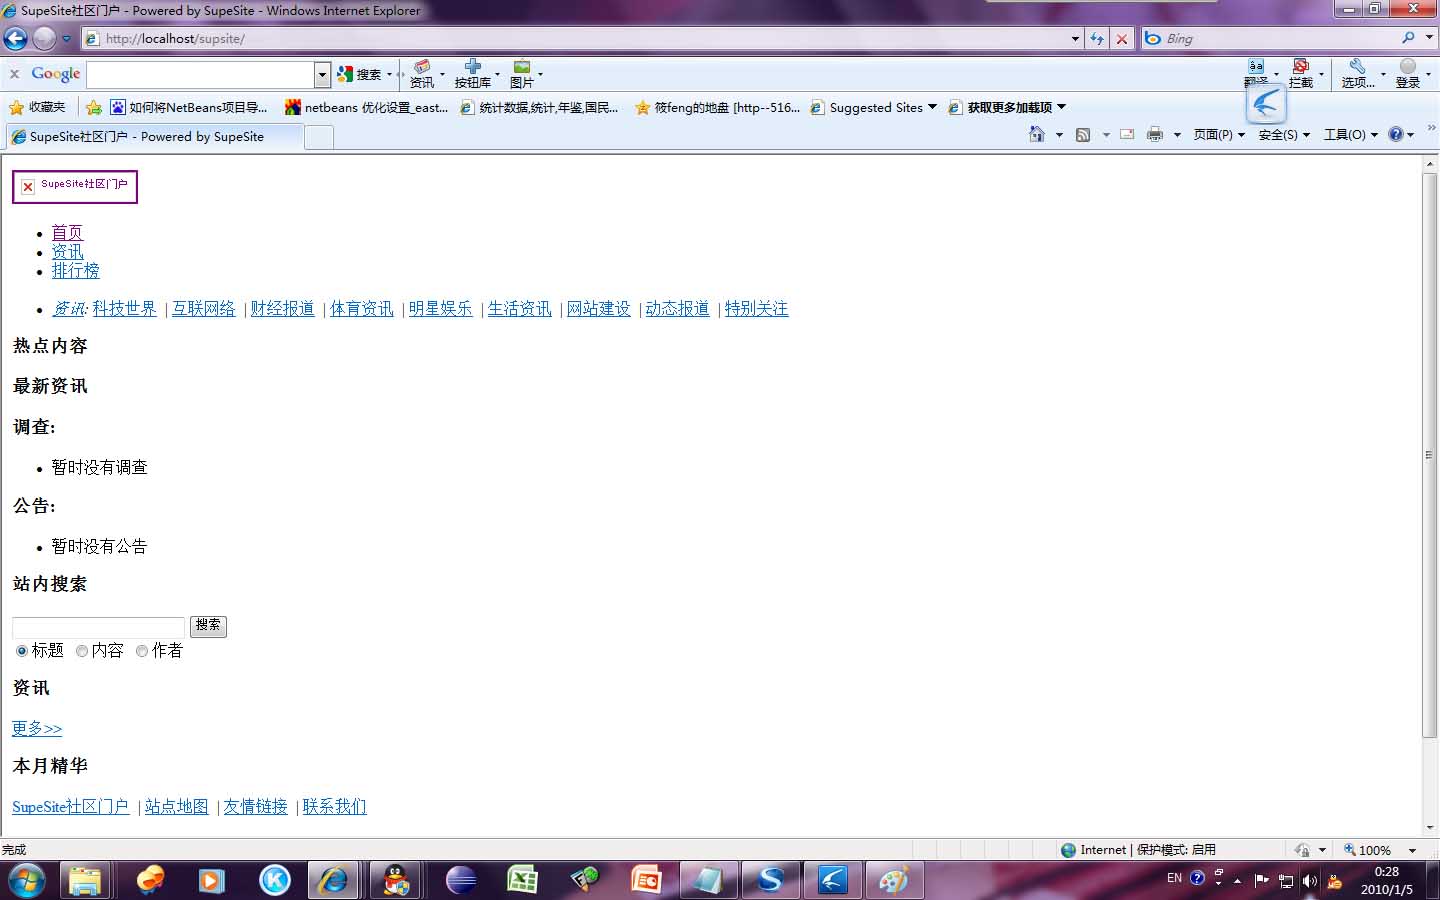Image resolution: width=1440 pixels, height=900 pixels.
Task: Expand the Suggested Sites dropdown
Action: coord(932,107)
